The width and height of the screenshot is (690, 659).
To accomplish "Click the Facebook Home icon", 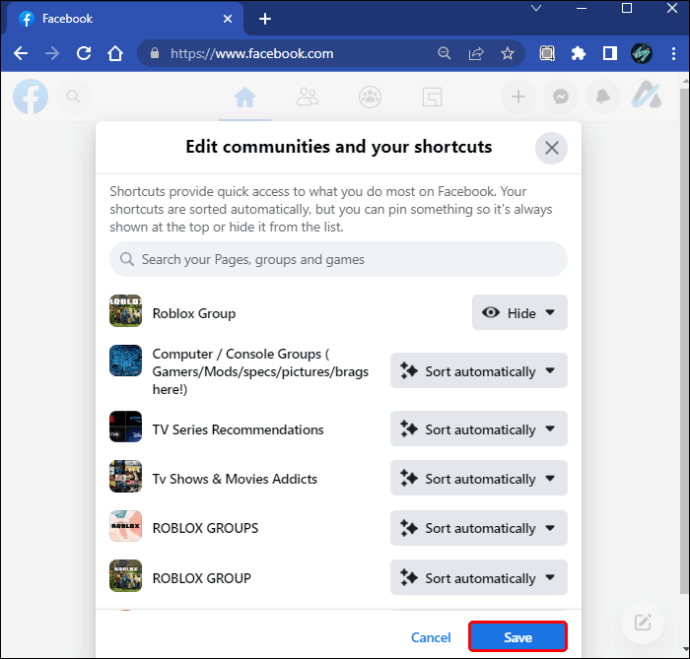I will click(245, 97).
